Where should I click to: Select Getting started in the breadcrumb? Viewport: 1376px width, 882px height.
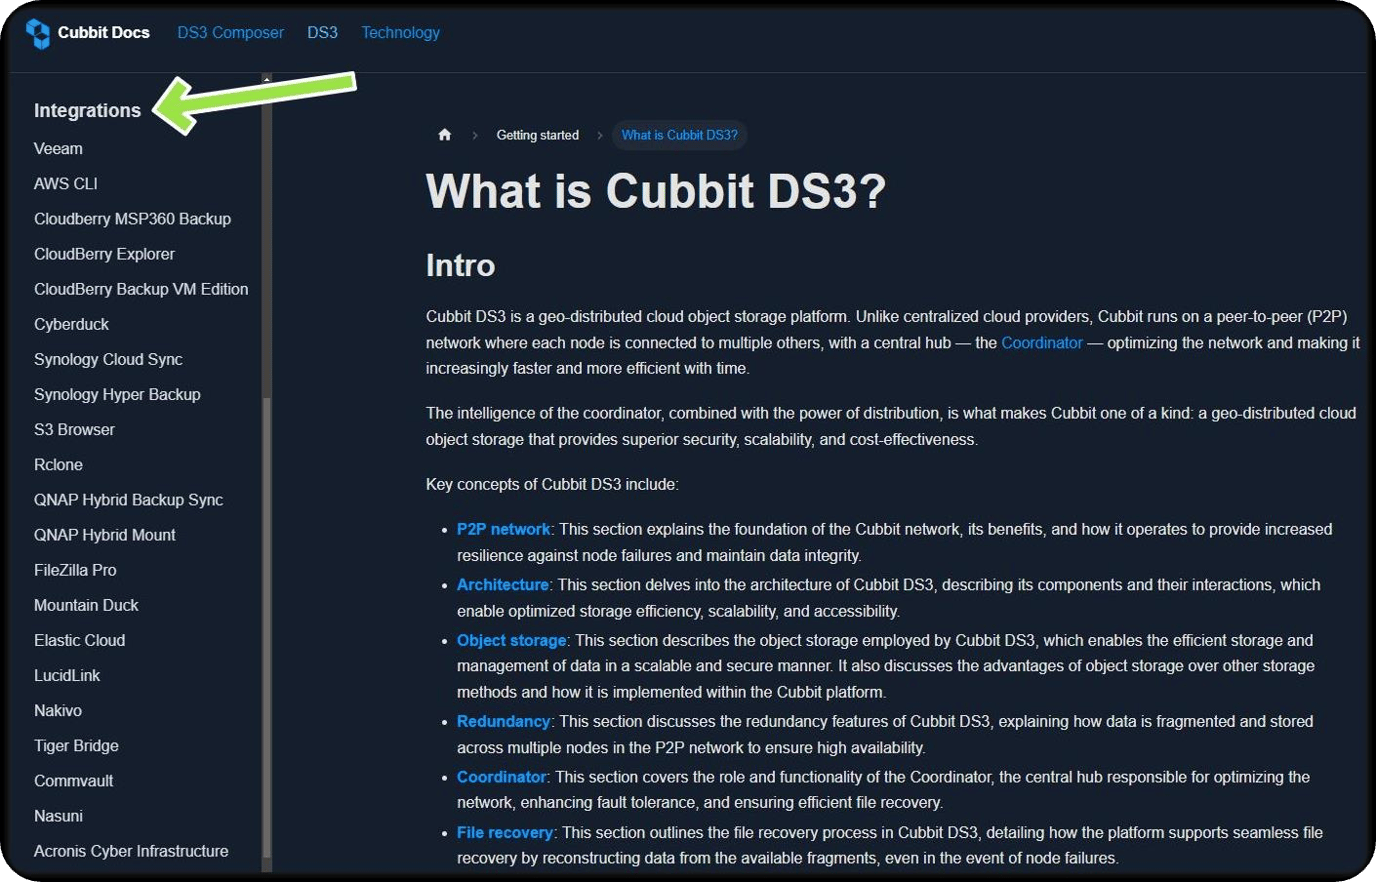(538, 135)
